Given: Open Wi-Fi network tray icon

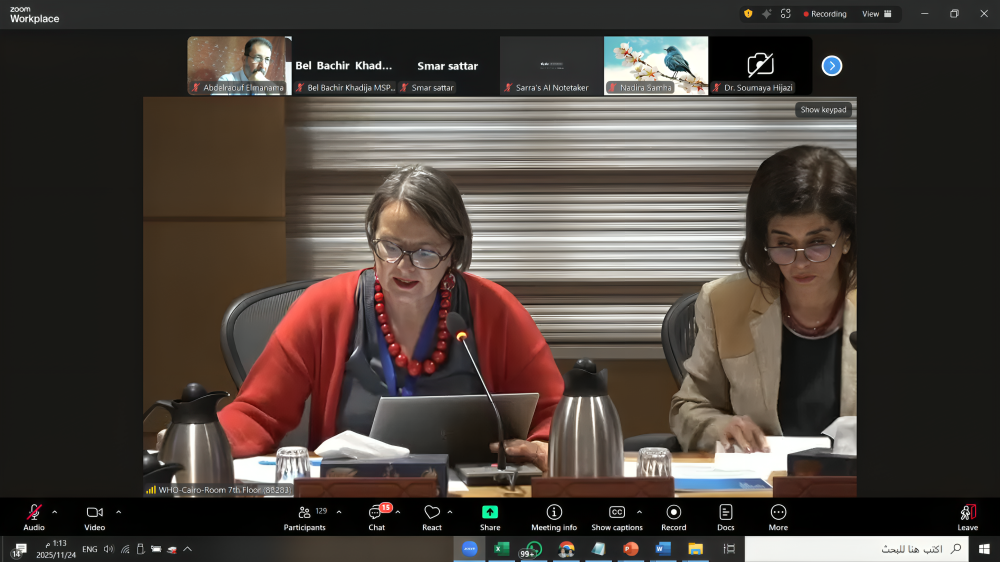Looking at the screenshot, I should 125,549.
